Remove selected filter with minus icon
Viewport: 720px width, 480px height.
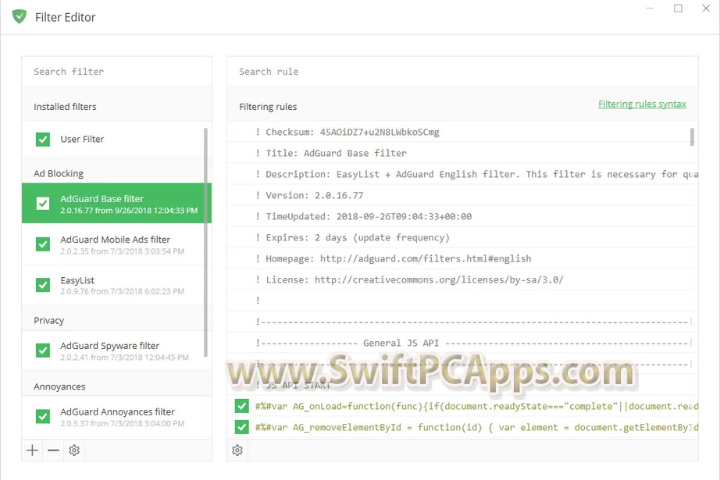53,450
